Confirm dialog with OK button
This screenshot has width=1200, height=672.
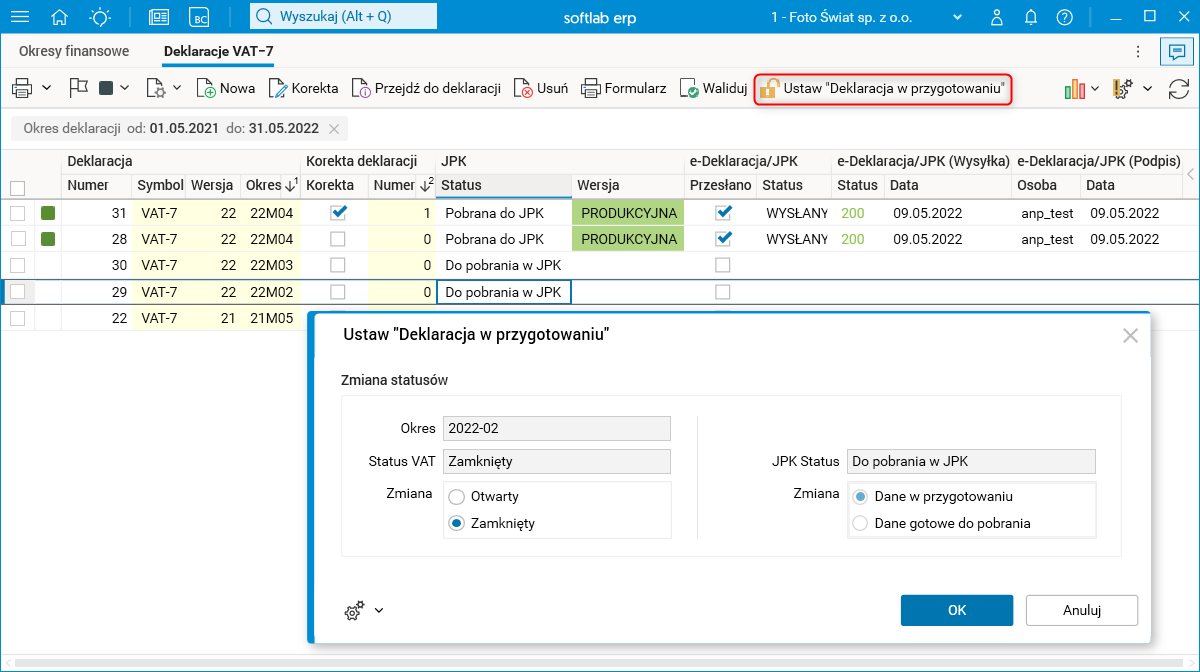957,610
